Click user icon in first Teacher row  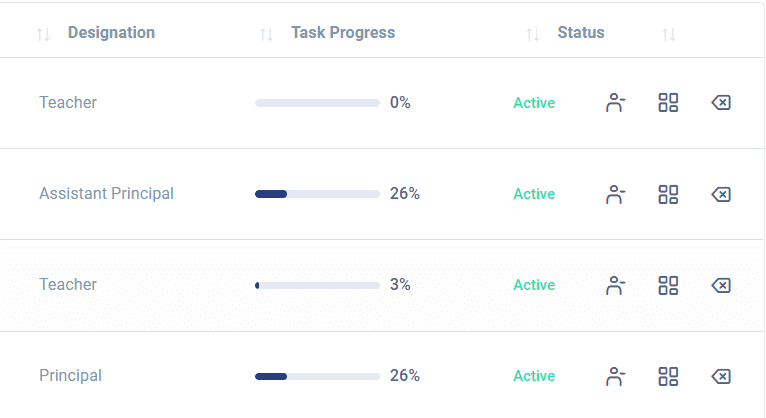point(615,103)
